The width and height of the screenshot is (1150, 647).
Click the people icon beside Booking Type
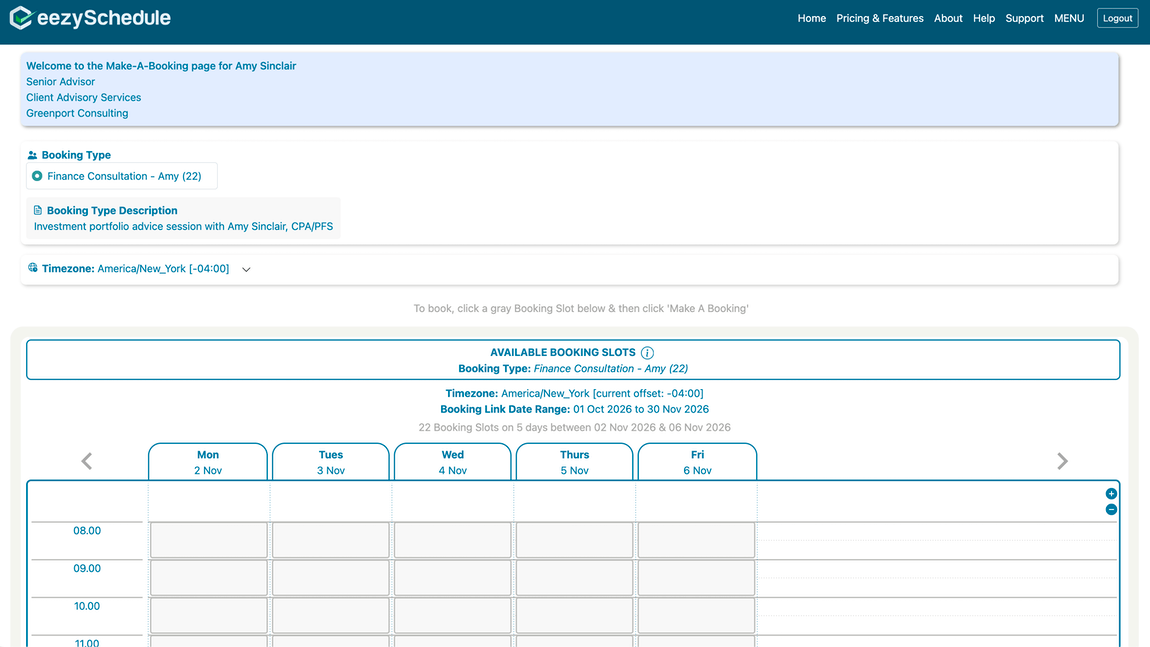click(32, 155)
